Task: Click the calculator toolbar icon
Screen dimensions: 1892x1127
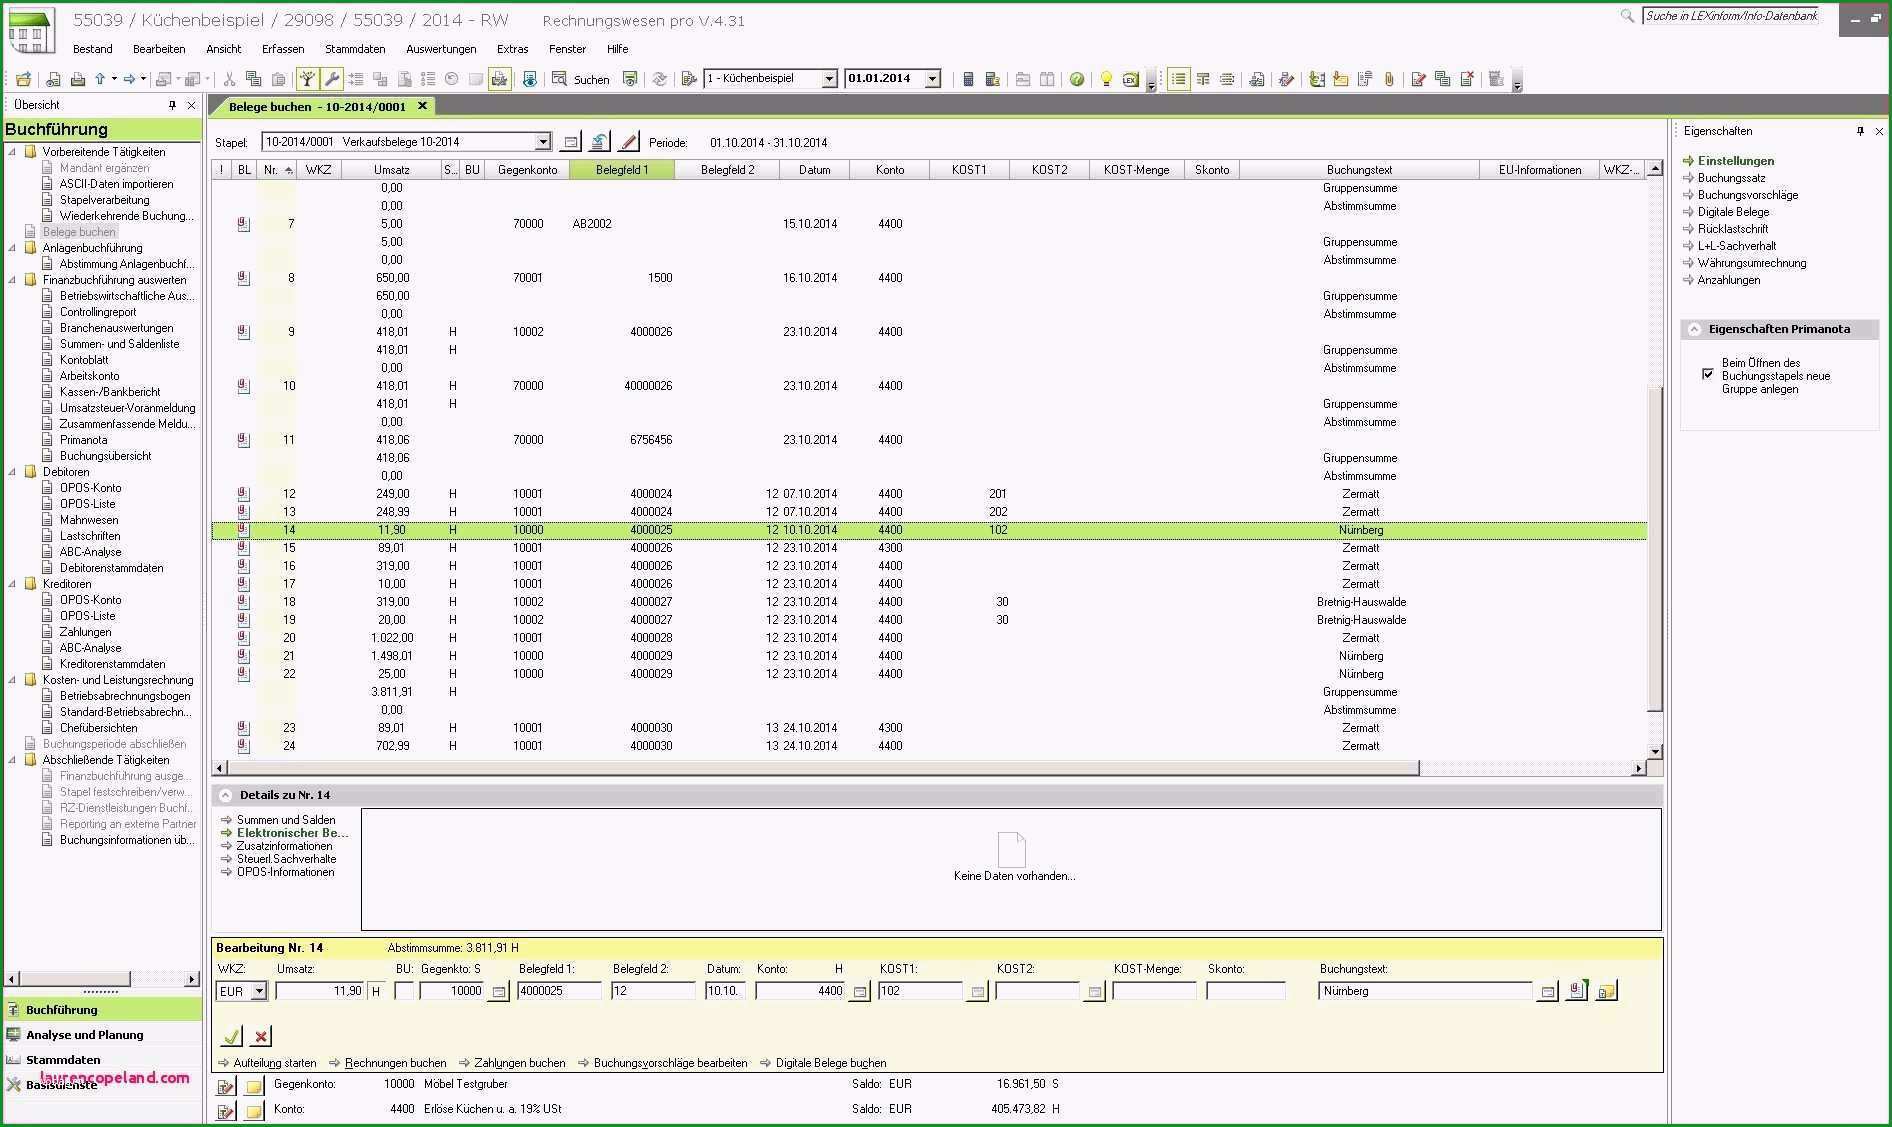Action: pyautogui.click(x=968, y=79)
